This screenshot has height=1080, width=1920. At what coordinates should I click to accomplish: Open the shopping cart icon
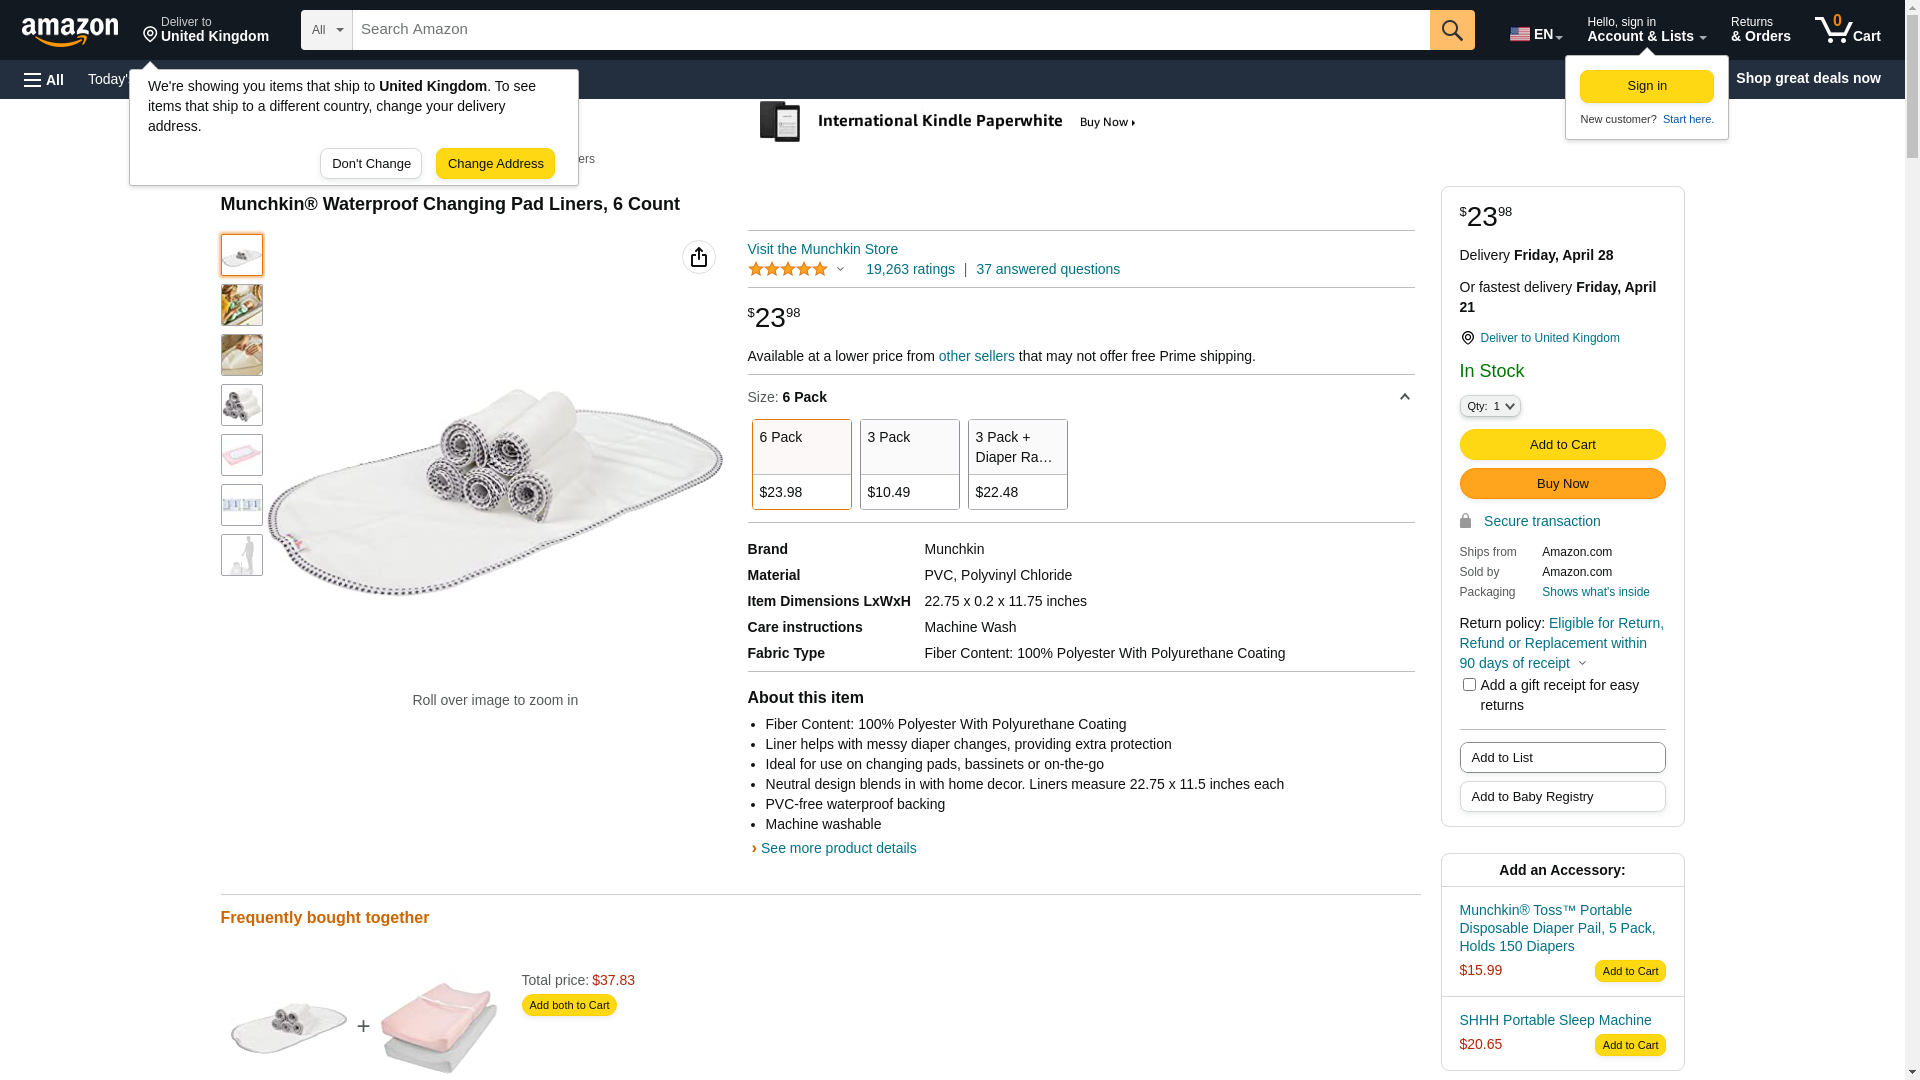point(1847,30)
